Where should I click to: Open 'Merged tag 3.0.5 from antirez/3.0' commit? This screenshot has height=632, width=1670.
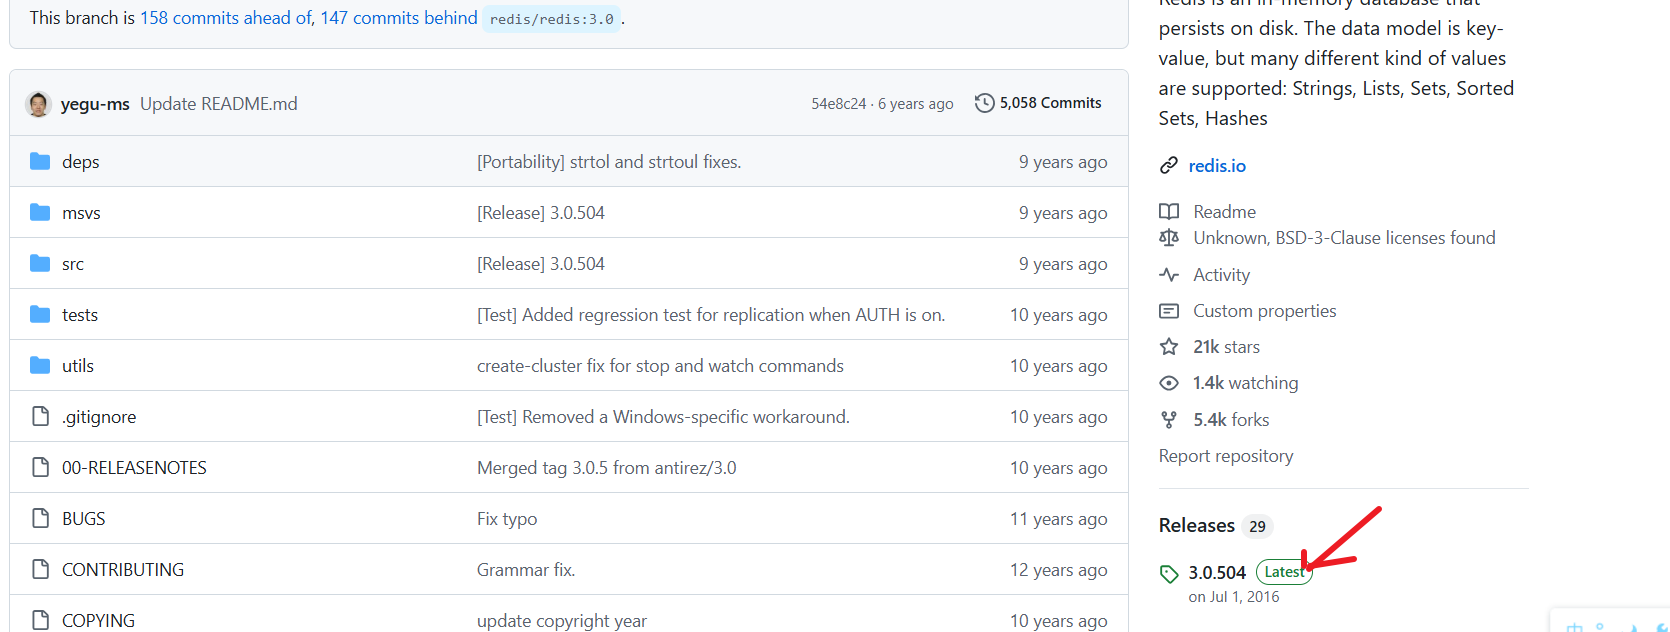[x=607, y=468]
